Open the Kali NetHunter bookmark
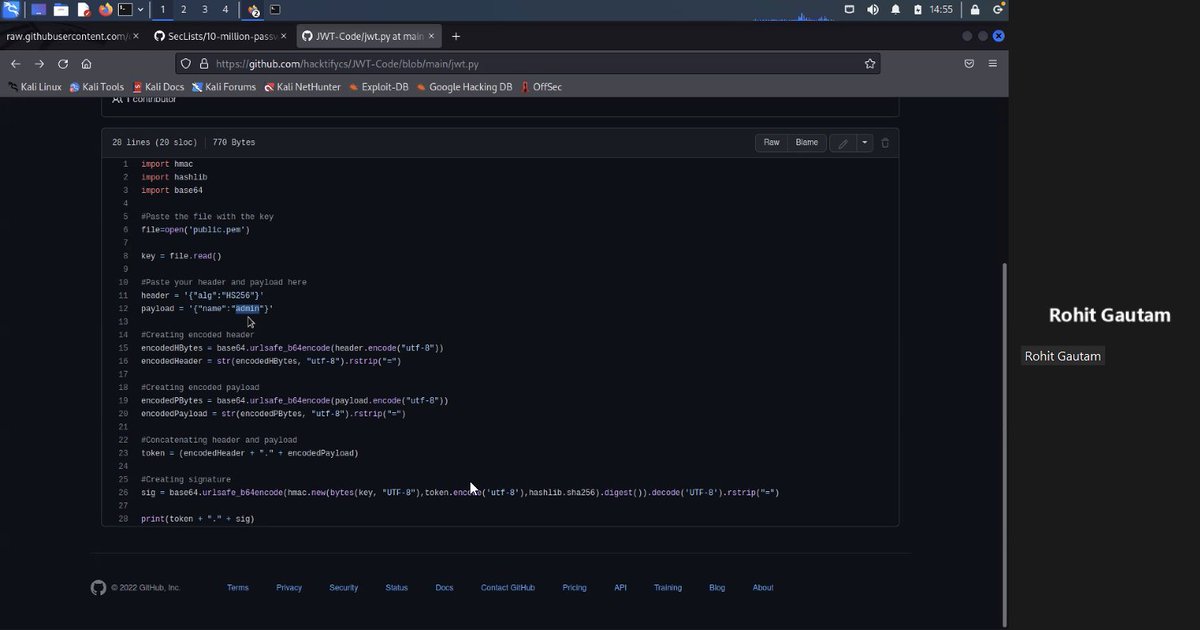The image size is (1200, 630). (302, 87)
